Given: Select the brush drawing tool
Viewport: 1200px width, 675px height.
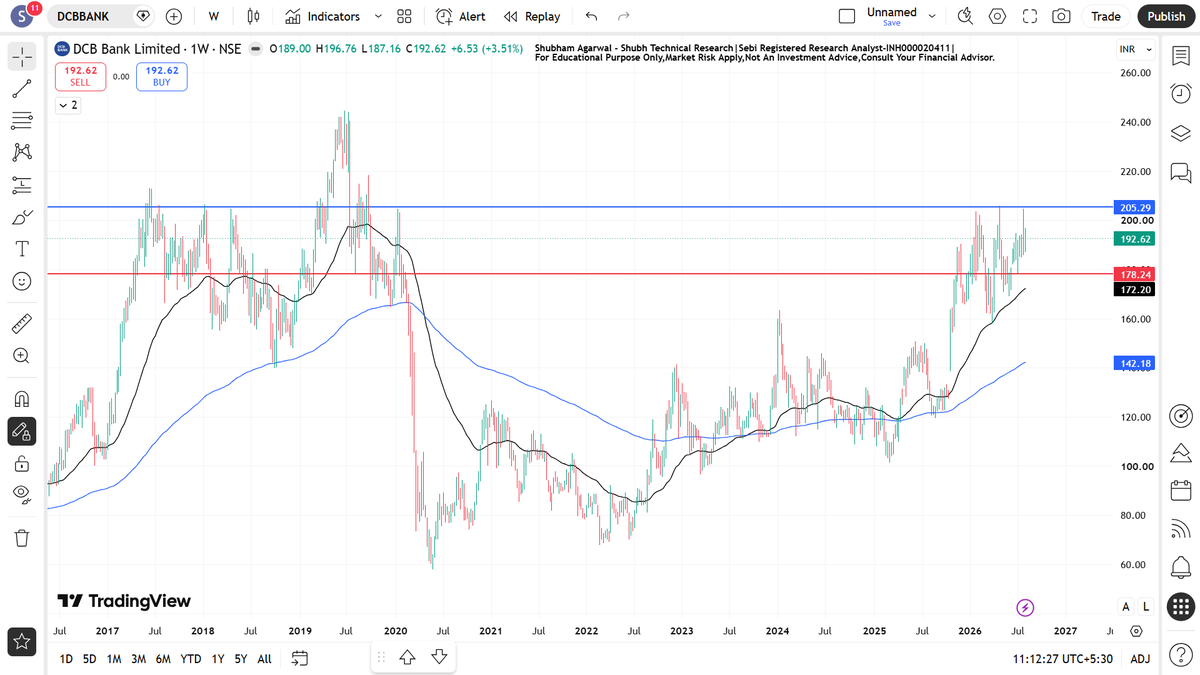Looking at the screenshot, I should pyautogui.click(x=21, y=216).
